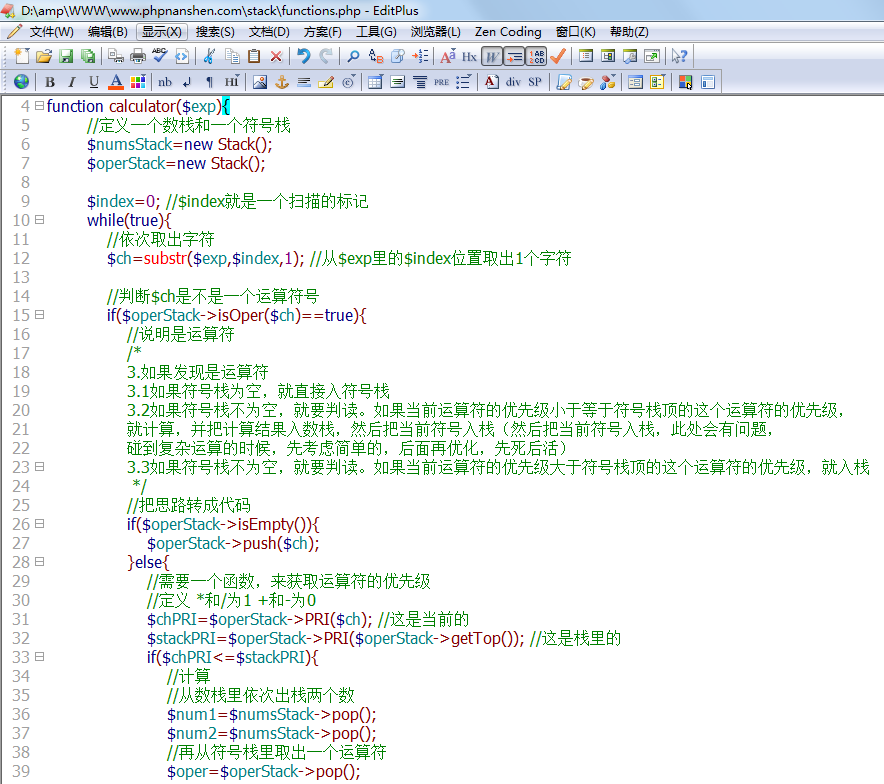Pick font color with red A
This screenshot has height=784, width=884.
pos(116,82)
